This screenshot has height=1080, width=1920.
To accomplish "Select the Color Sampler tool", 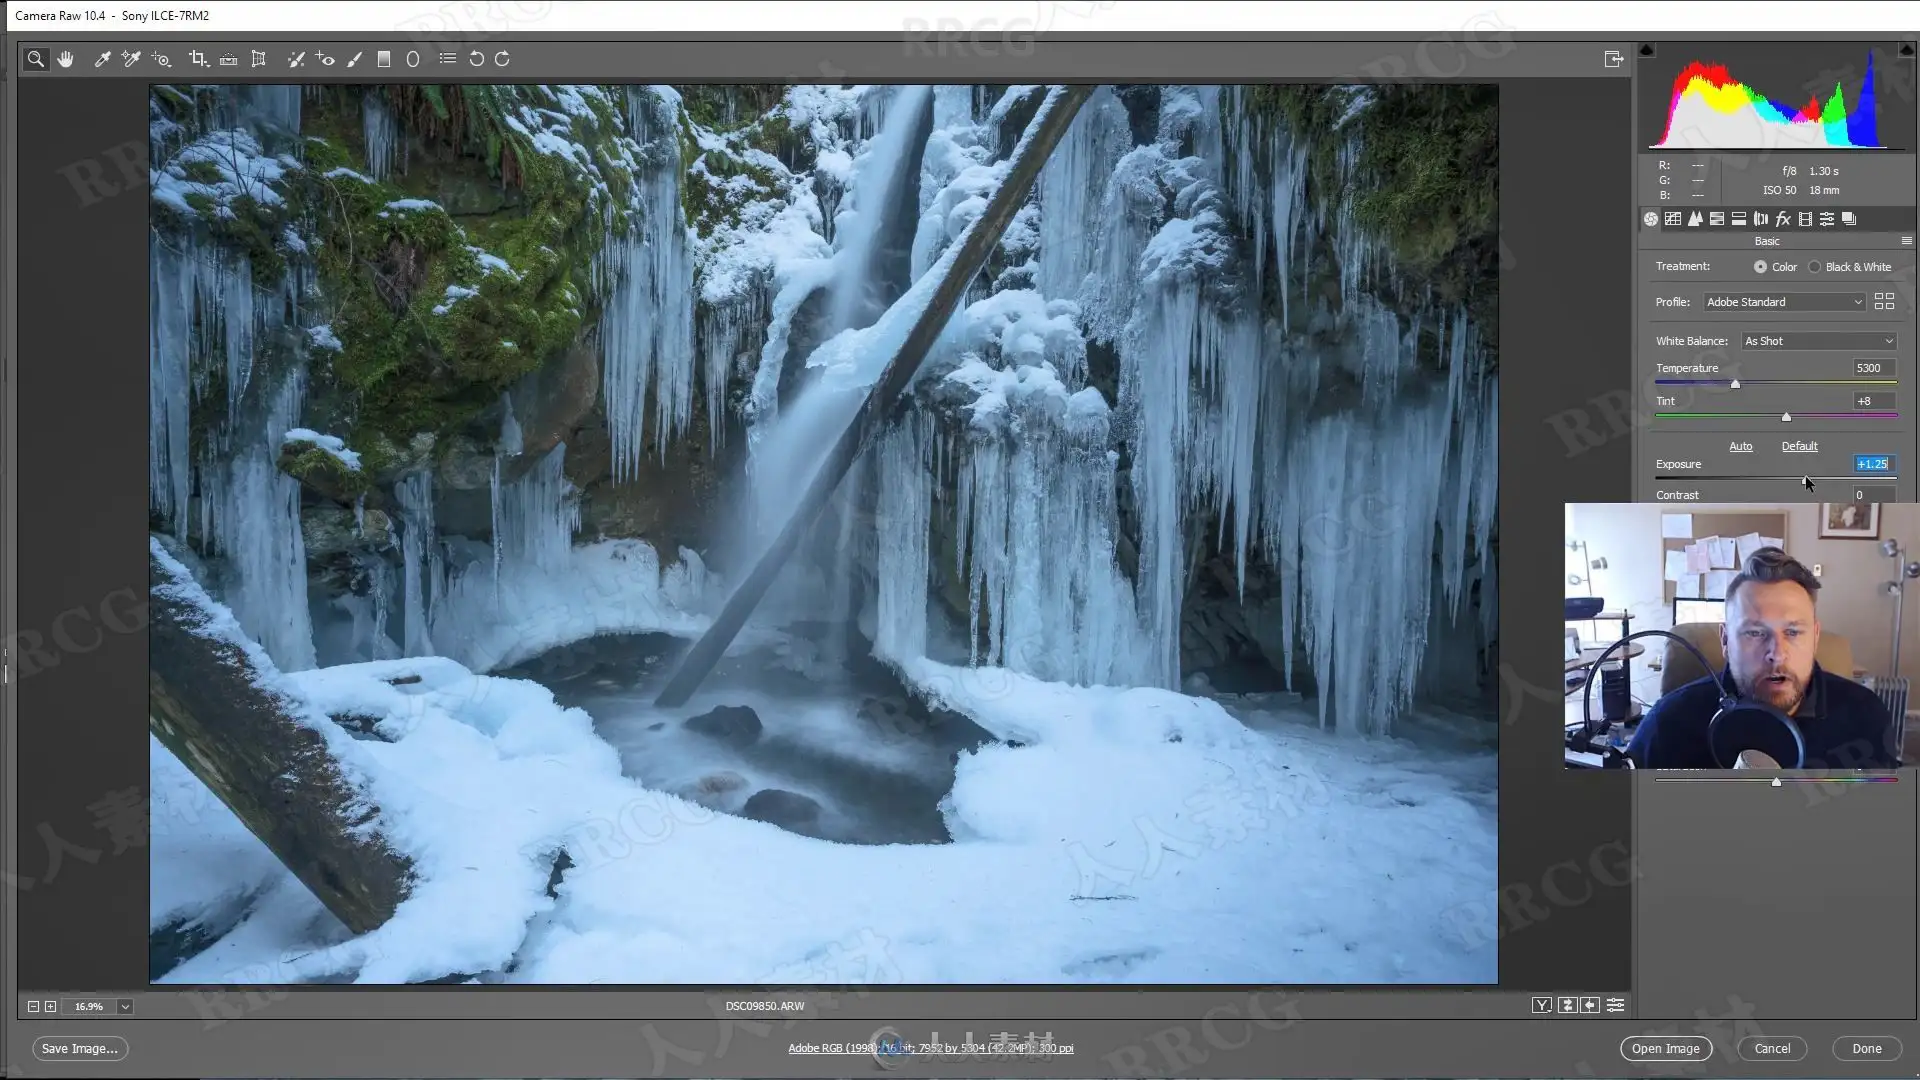I will coord(131,59).
